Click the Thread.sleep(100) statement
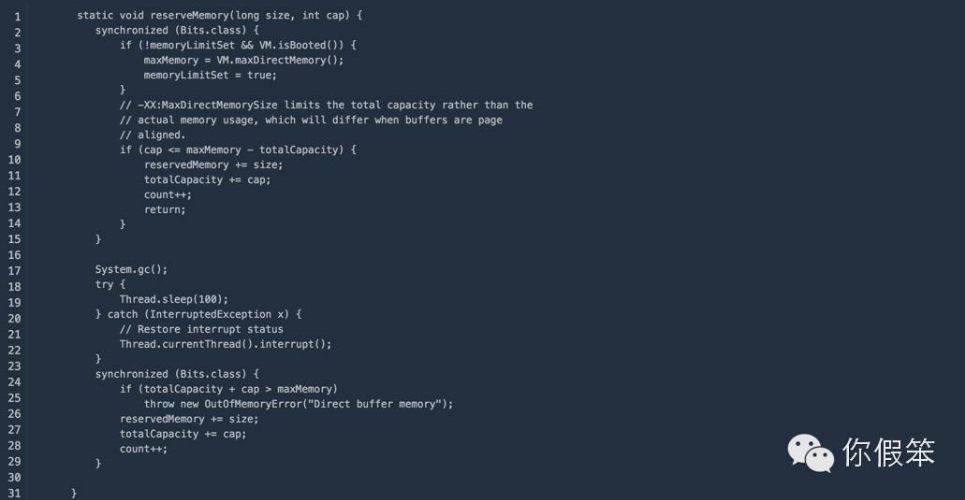 [174, 299]
